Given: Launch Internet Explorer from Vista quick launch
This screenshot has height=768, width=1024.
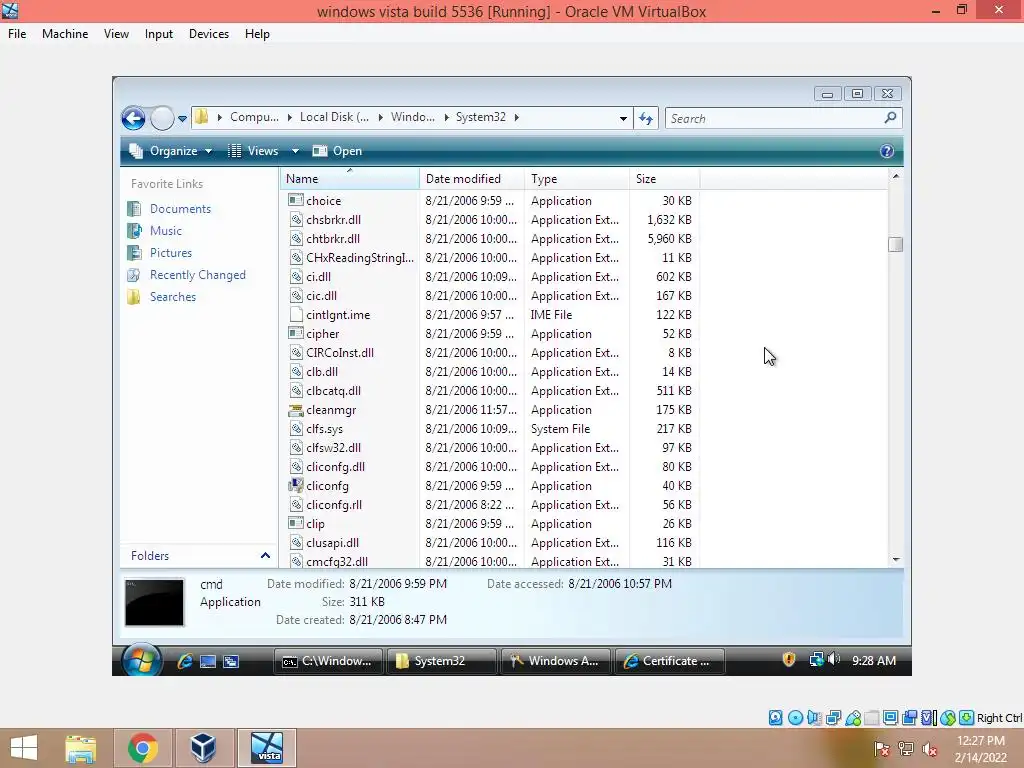Looking at the screenshot, I should pos(185,661).
